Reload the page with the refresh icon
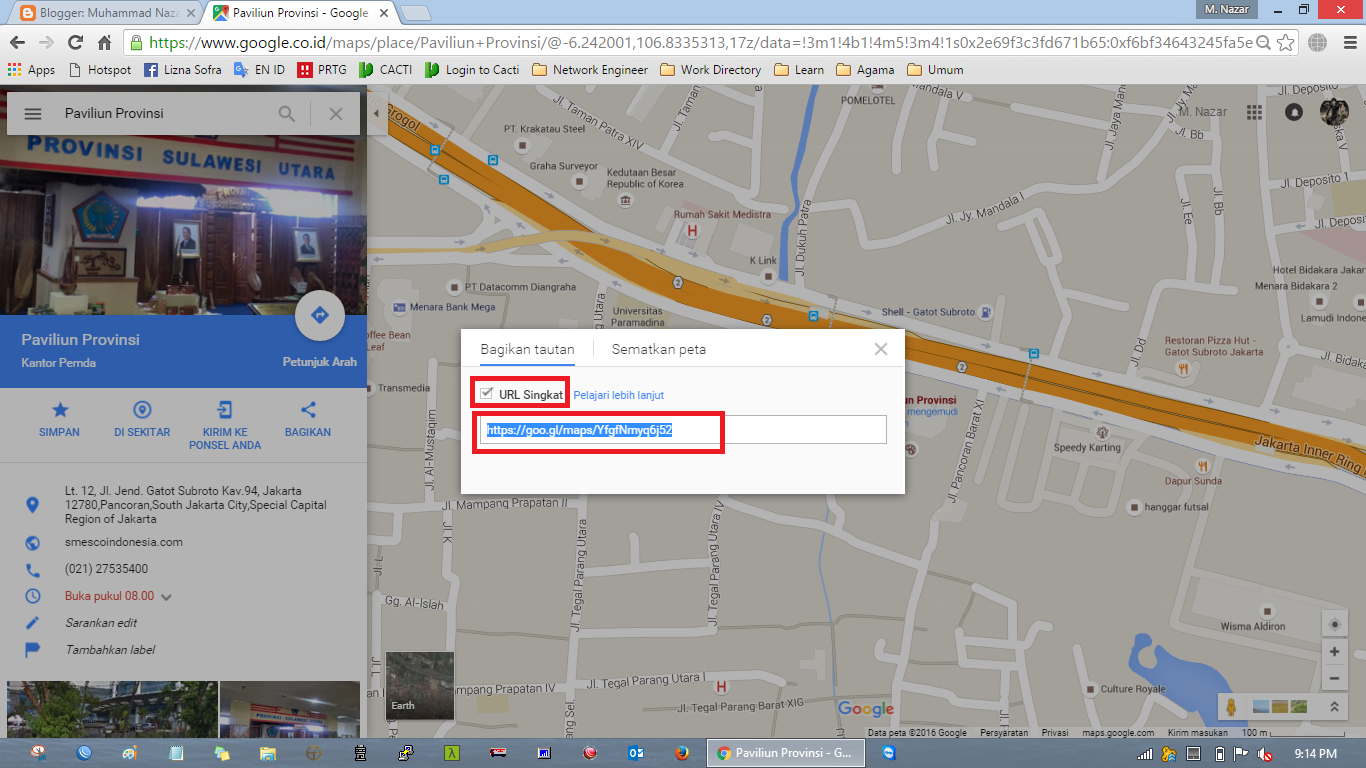This screenshot has height=768, width=1366. [75, 44]
